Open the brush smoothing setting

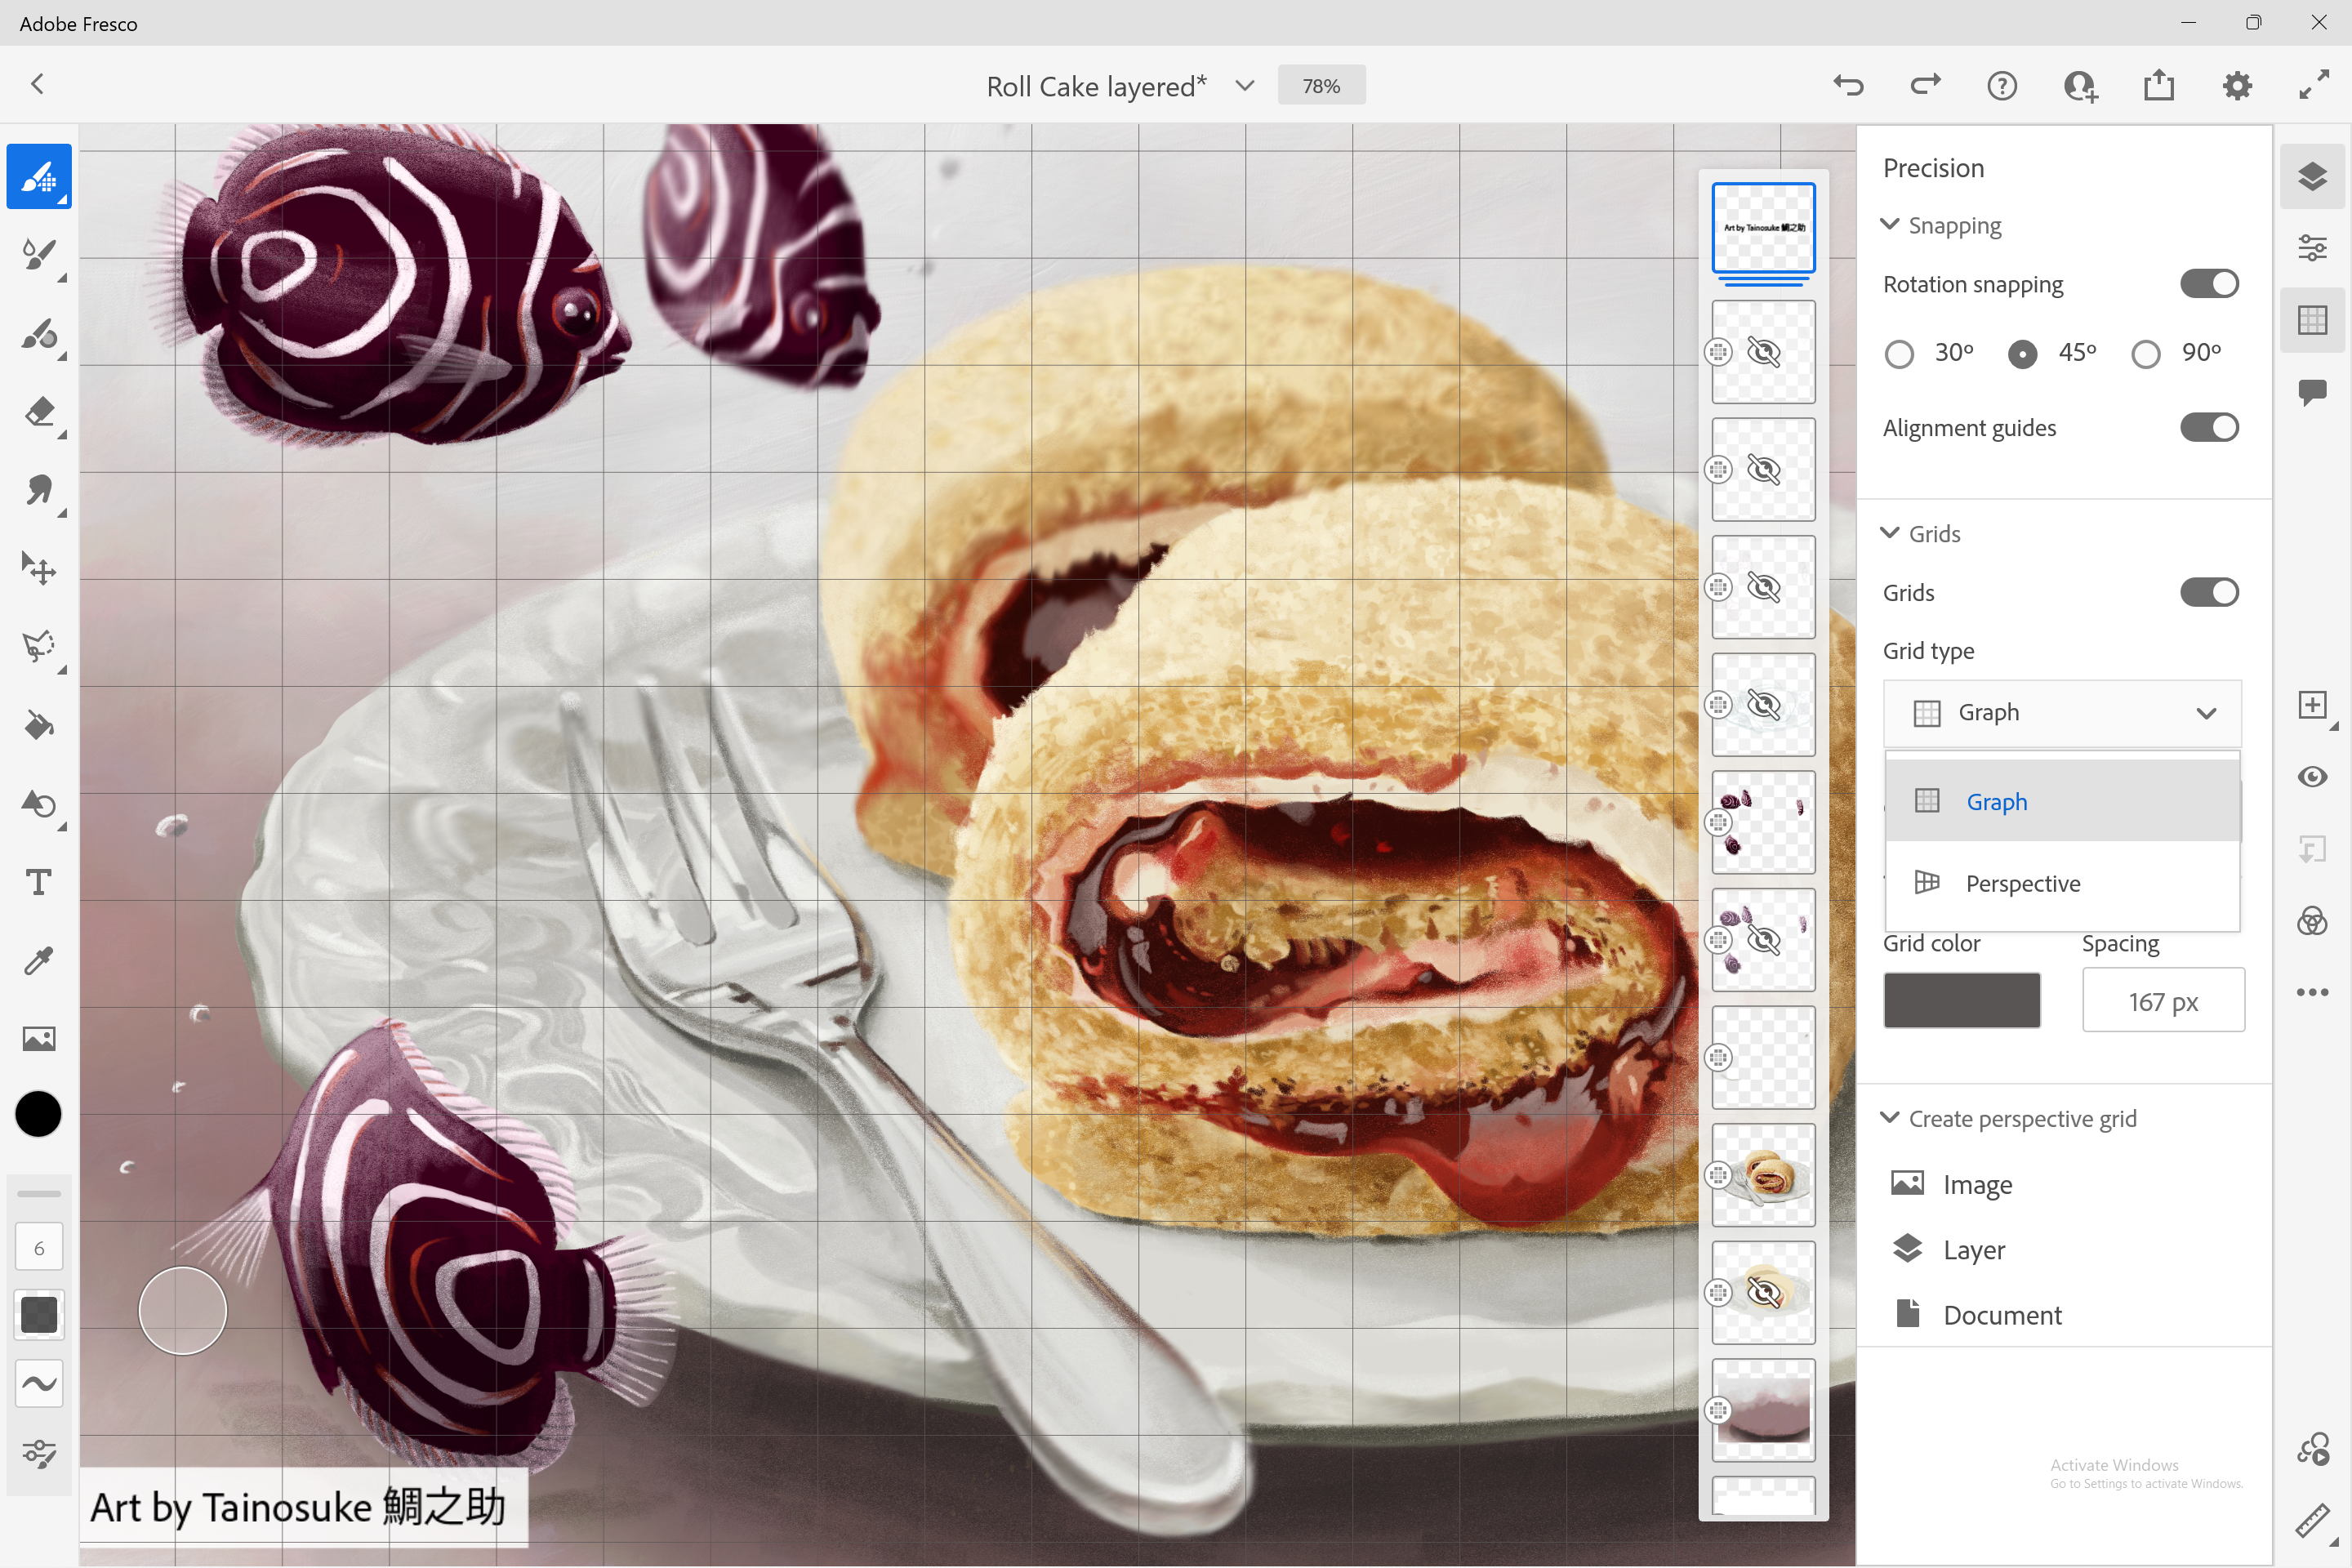(39, 1383)
